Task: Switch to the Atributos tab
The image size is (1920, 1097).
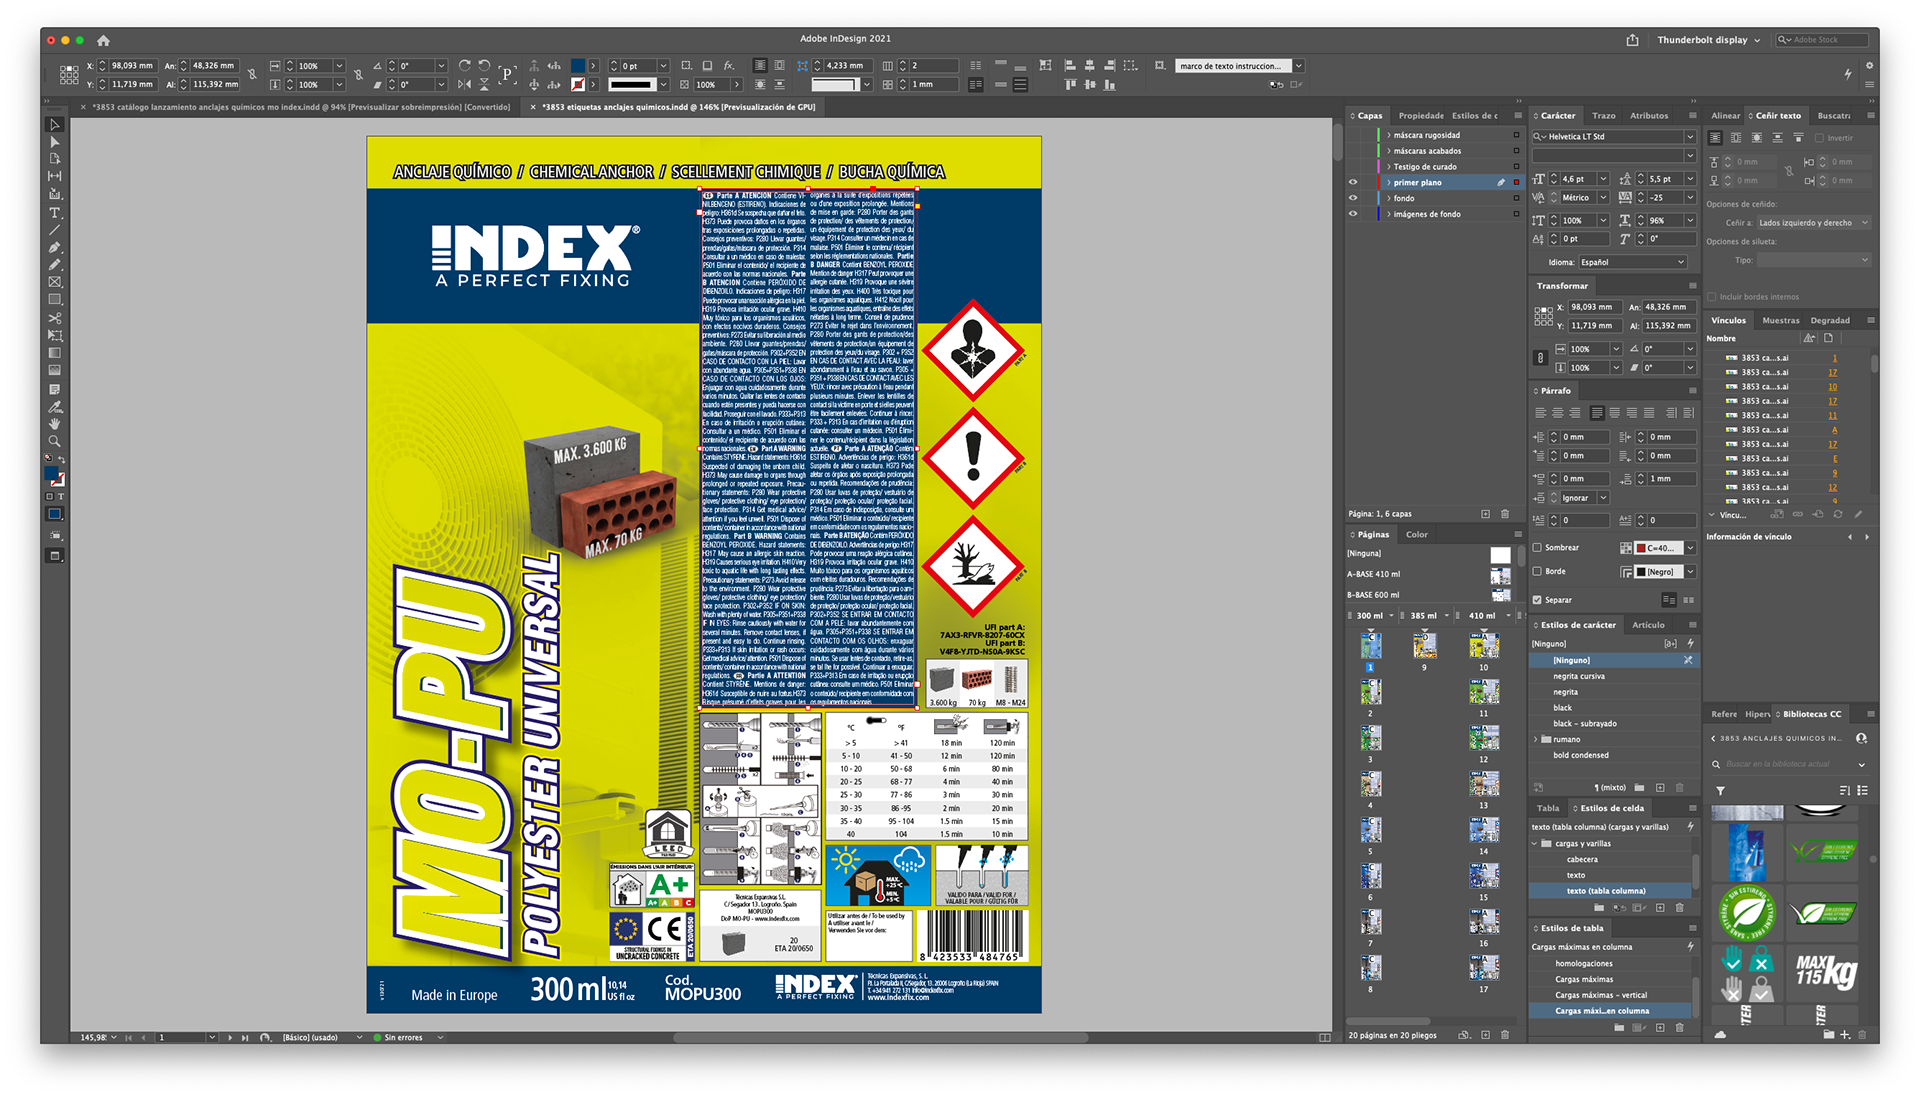Action: (1649, 116)
